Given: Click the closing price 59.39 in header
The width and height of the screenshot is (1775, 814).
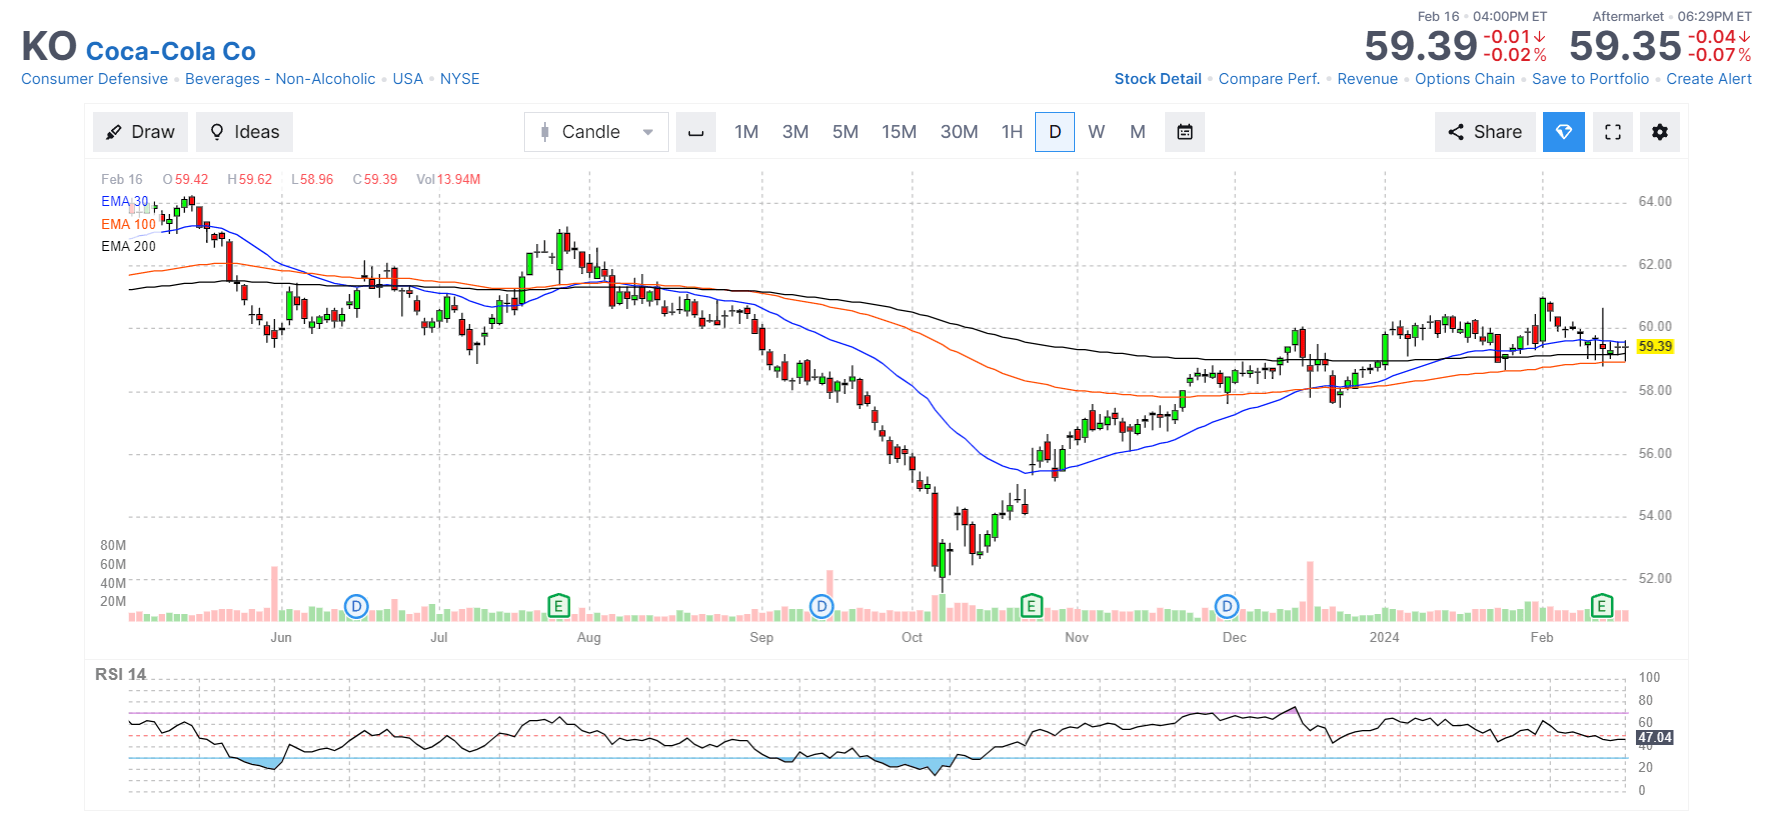Looking at the screenshot, I should pos(1421,46).
